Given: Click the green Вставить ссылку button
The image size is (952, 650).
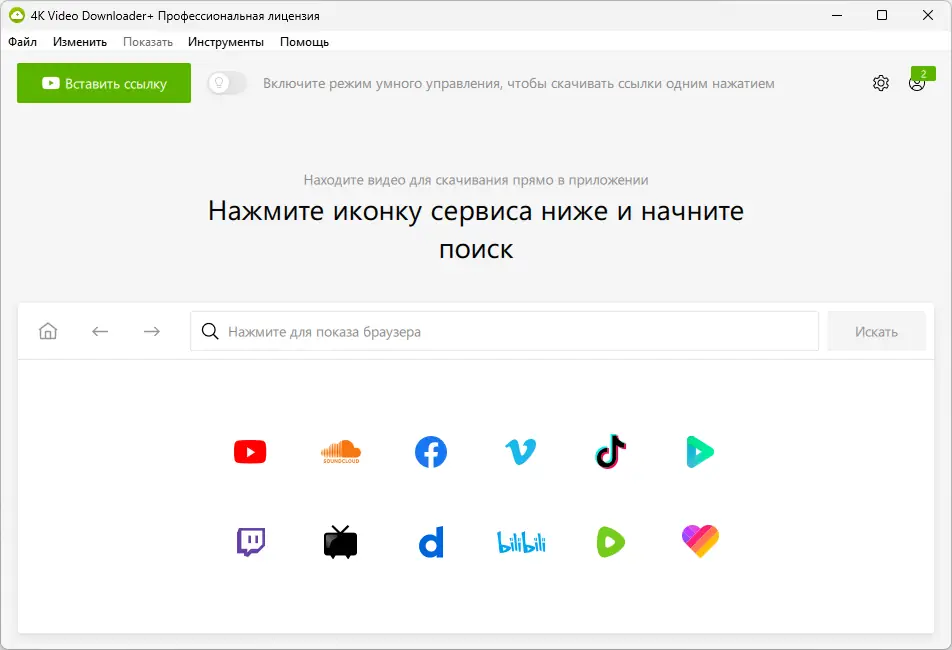Looking at the screenshot, I should point(103,83).
